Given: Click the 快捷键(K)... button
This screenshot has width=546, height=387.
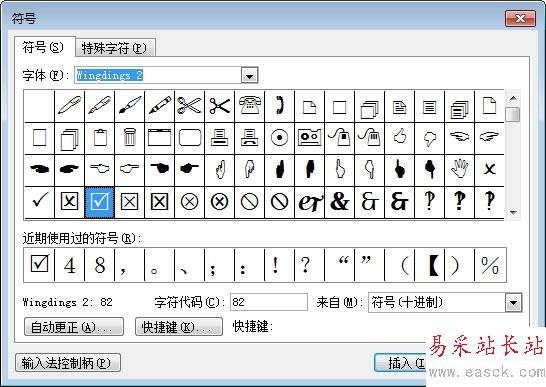Looking at the screenshot, I should point(179,327).
